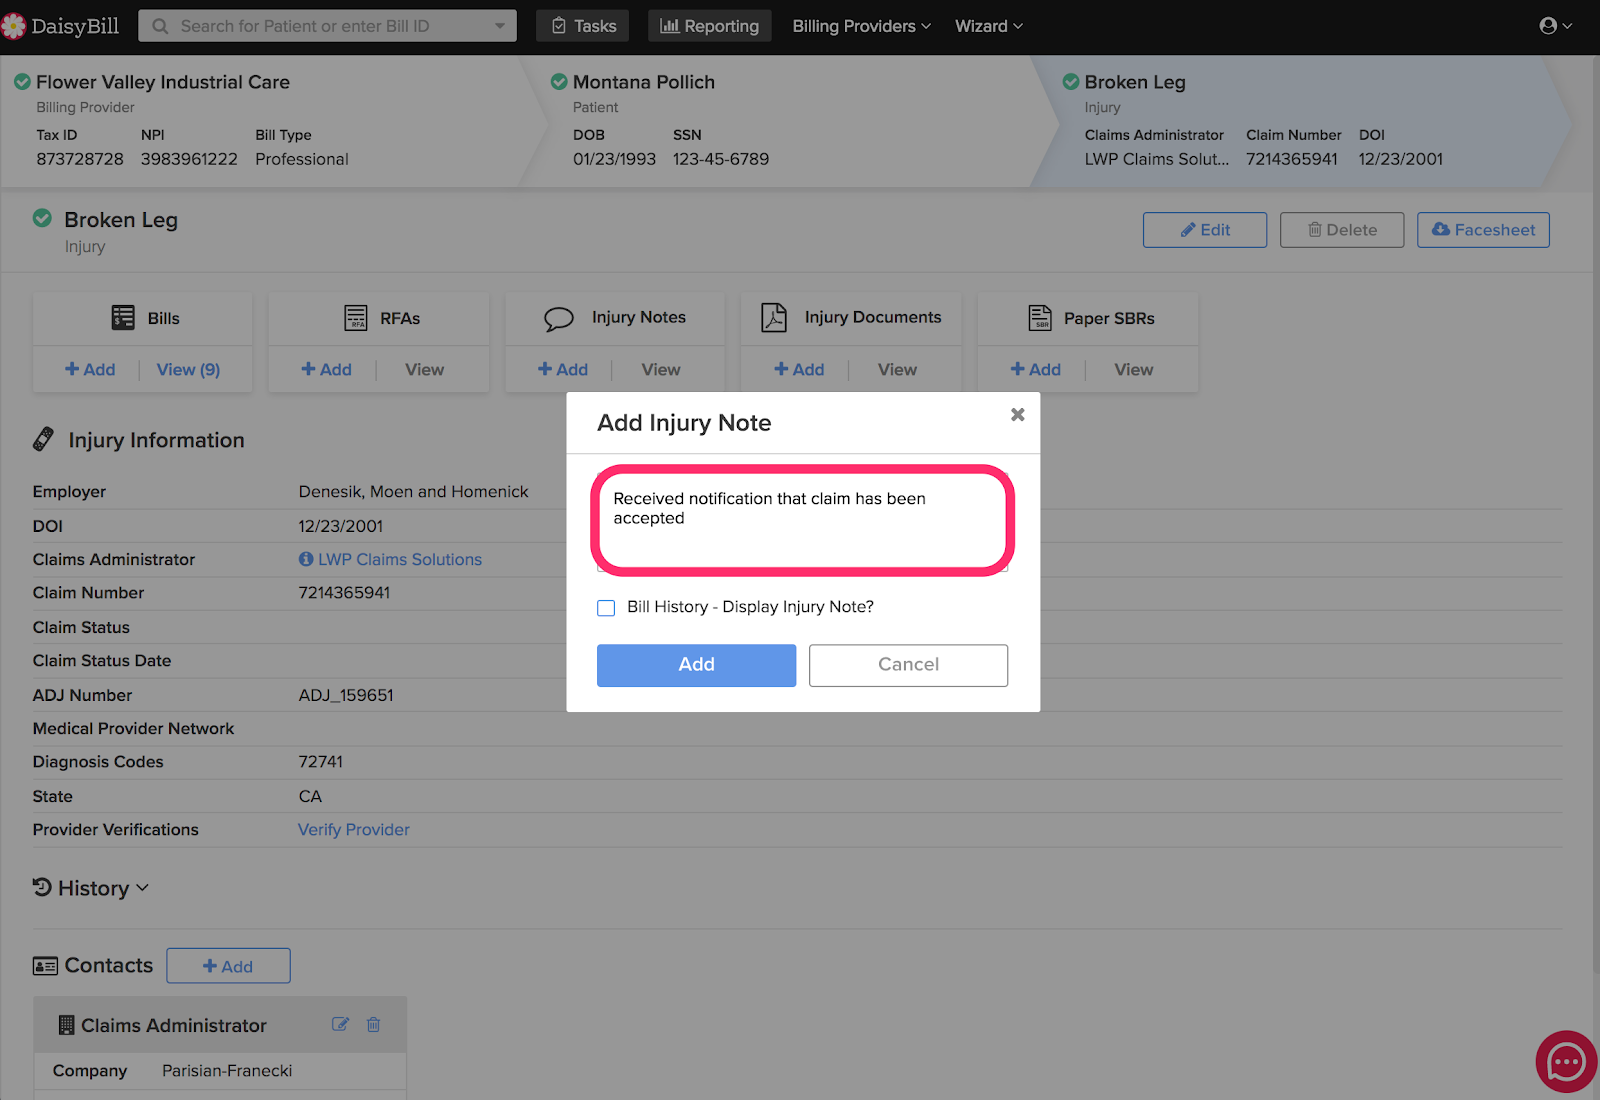Focus the patient or Bill ID search field
This screenshot has width=1600, height=1100.
(x=328, y=26)
